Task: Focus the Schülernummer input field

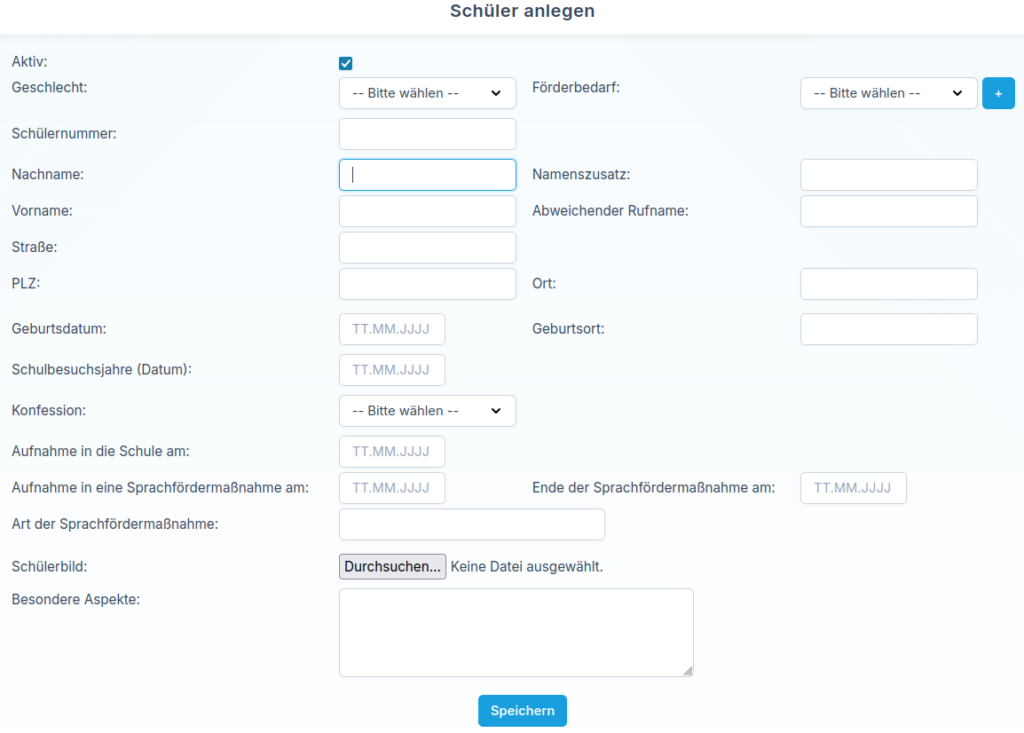Action: (427, 134)
